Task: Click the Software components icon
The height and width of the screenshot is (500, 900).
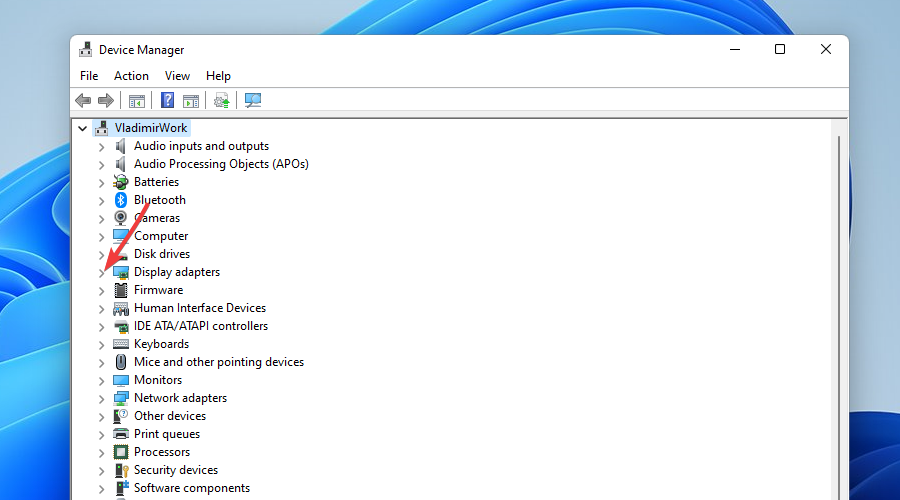Action: 121,487
